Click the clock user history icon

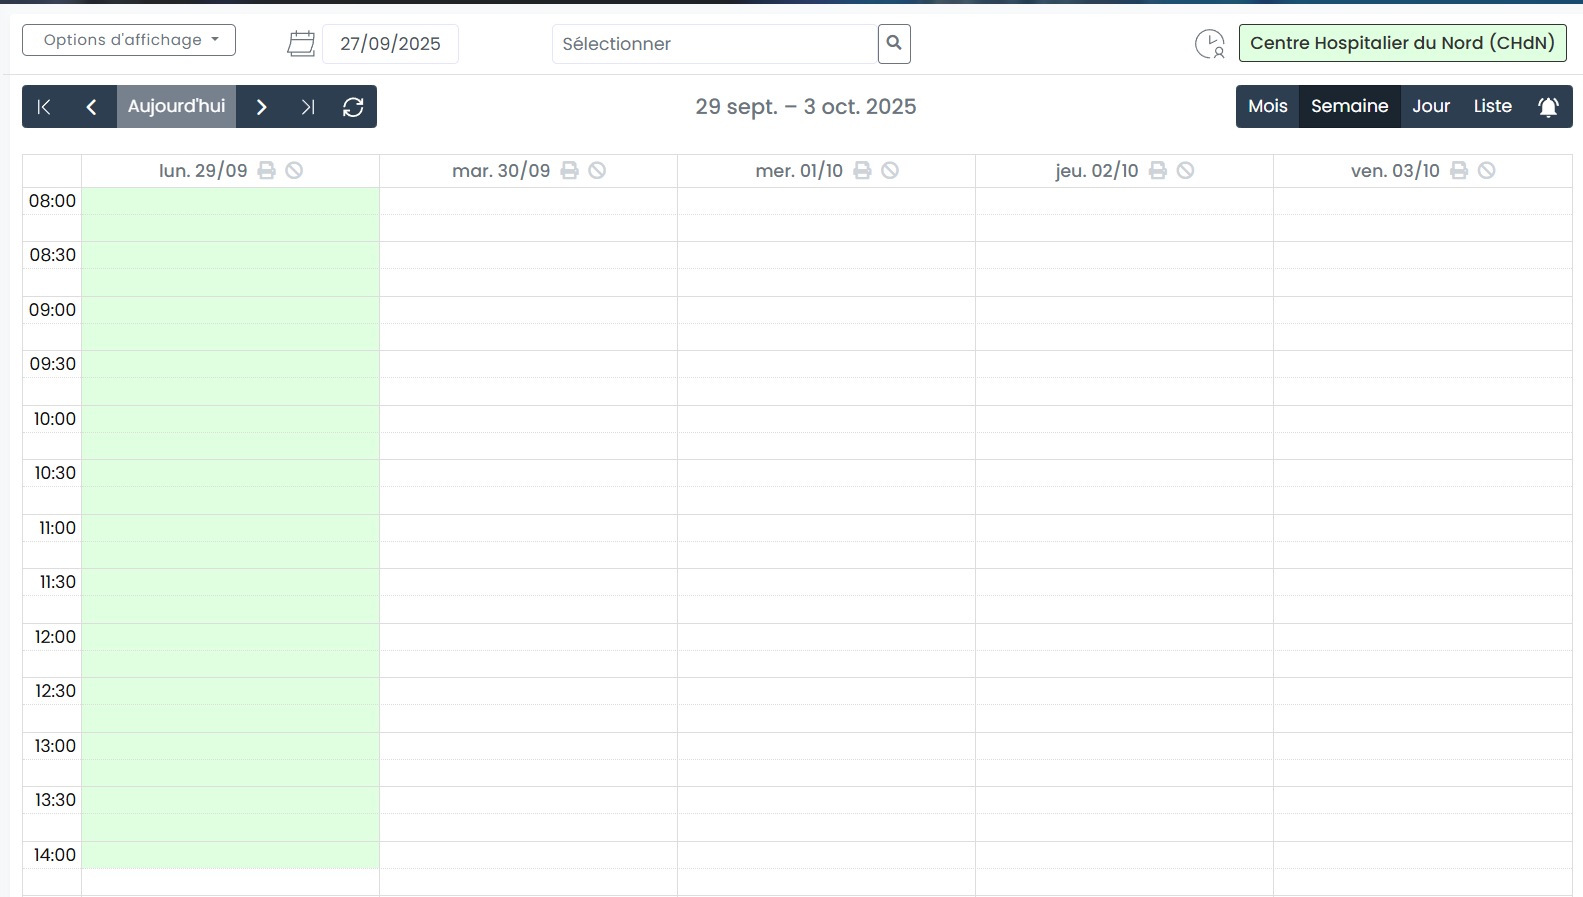coord(1210,44)
